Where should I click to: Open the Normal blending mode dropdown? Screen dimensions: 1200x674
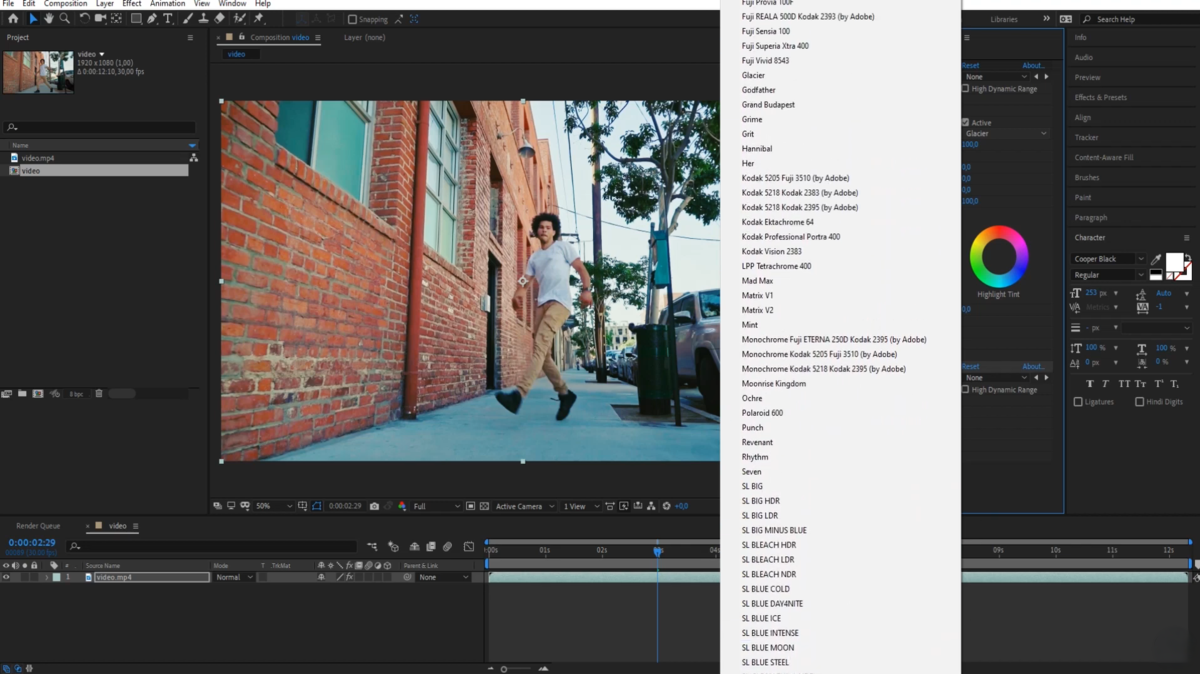(234, 577)
